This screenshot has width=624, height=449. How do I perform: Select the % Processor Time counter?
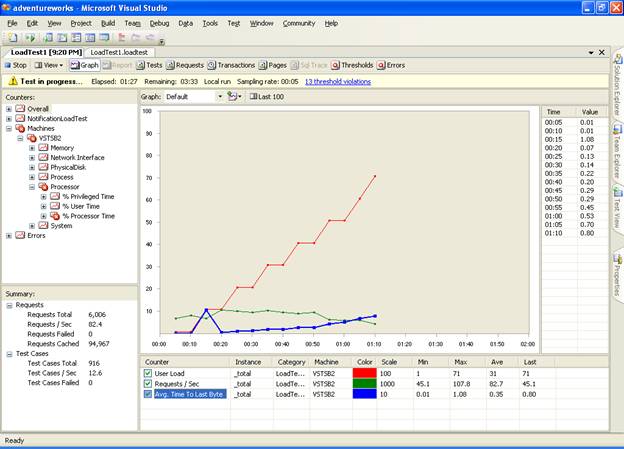[88, 216]
